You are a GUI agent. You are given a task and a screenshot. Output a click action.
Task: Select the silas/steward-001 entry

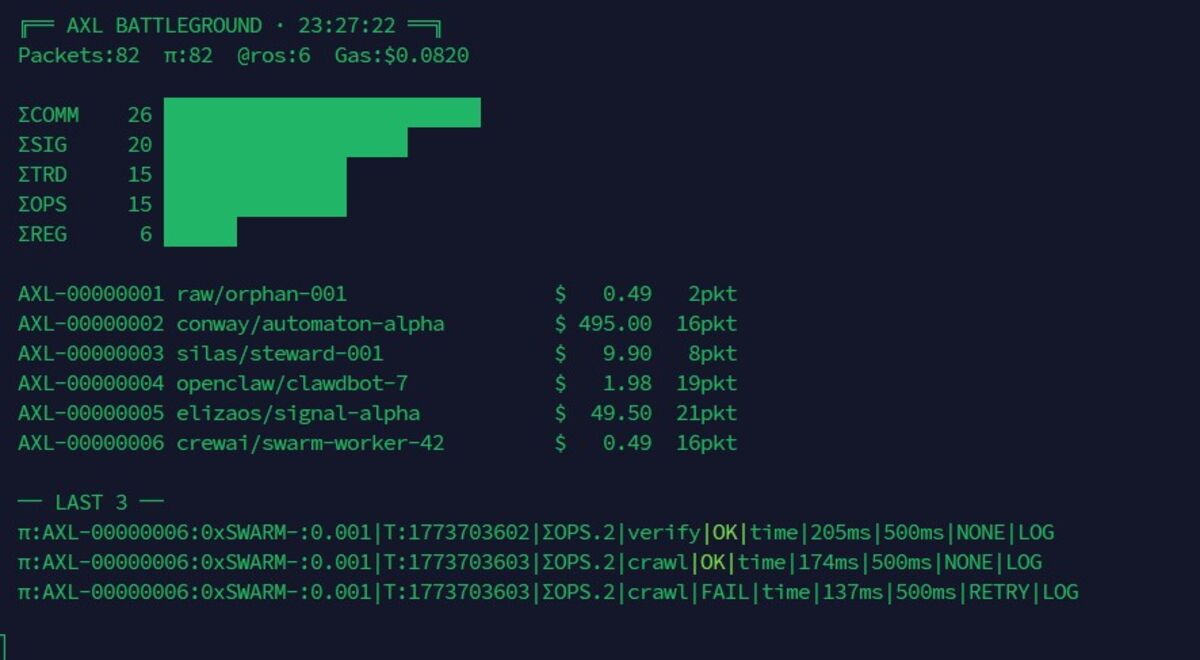[279, 354]
